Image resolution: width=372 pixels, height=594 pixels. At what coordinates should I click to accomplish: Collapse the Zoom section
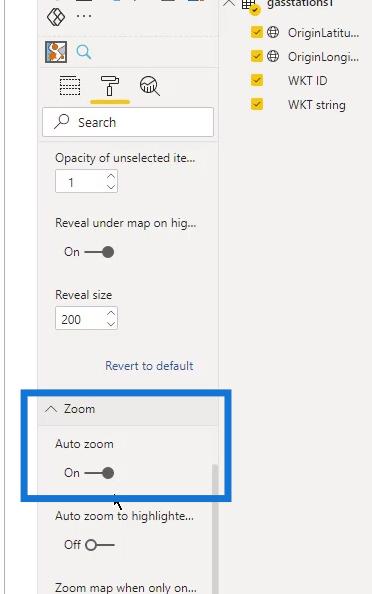51,409
